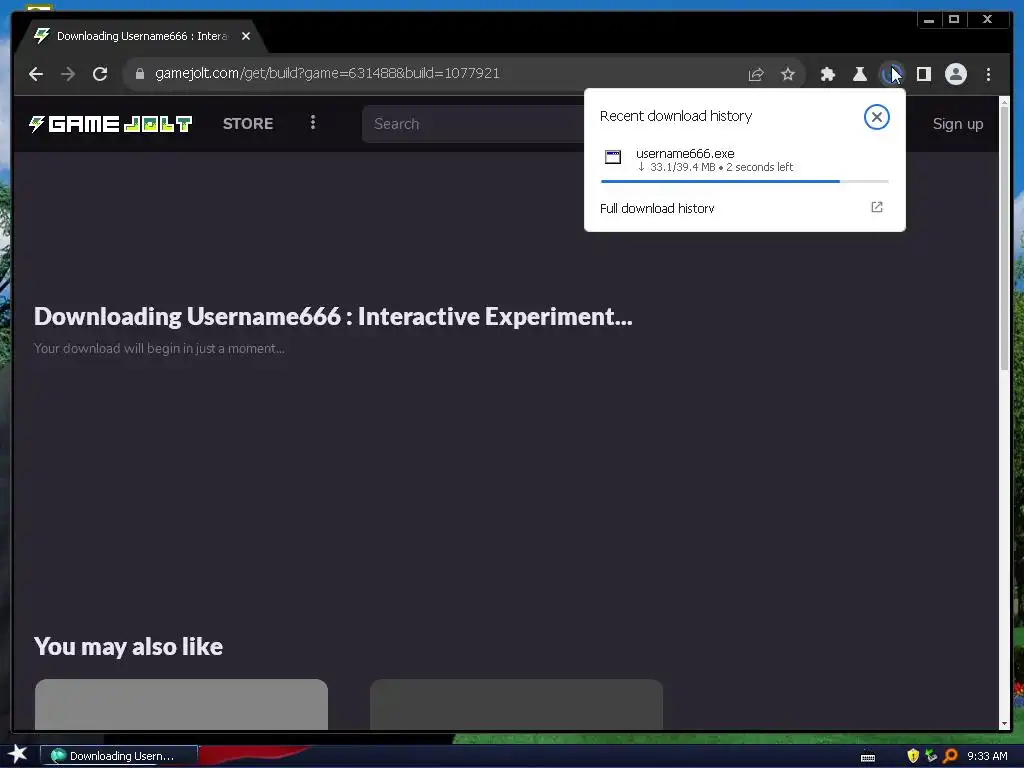Viewport: 1024px width, 768px height.
Task: Open the side panel icon
Action: click(923, 74)
